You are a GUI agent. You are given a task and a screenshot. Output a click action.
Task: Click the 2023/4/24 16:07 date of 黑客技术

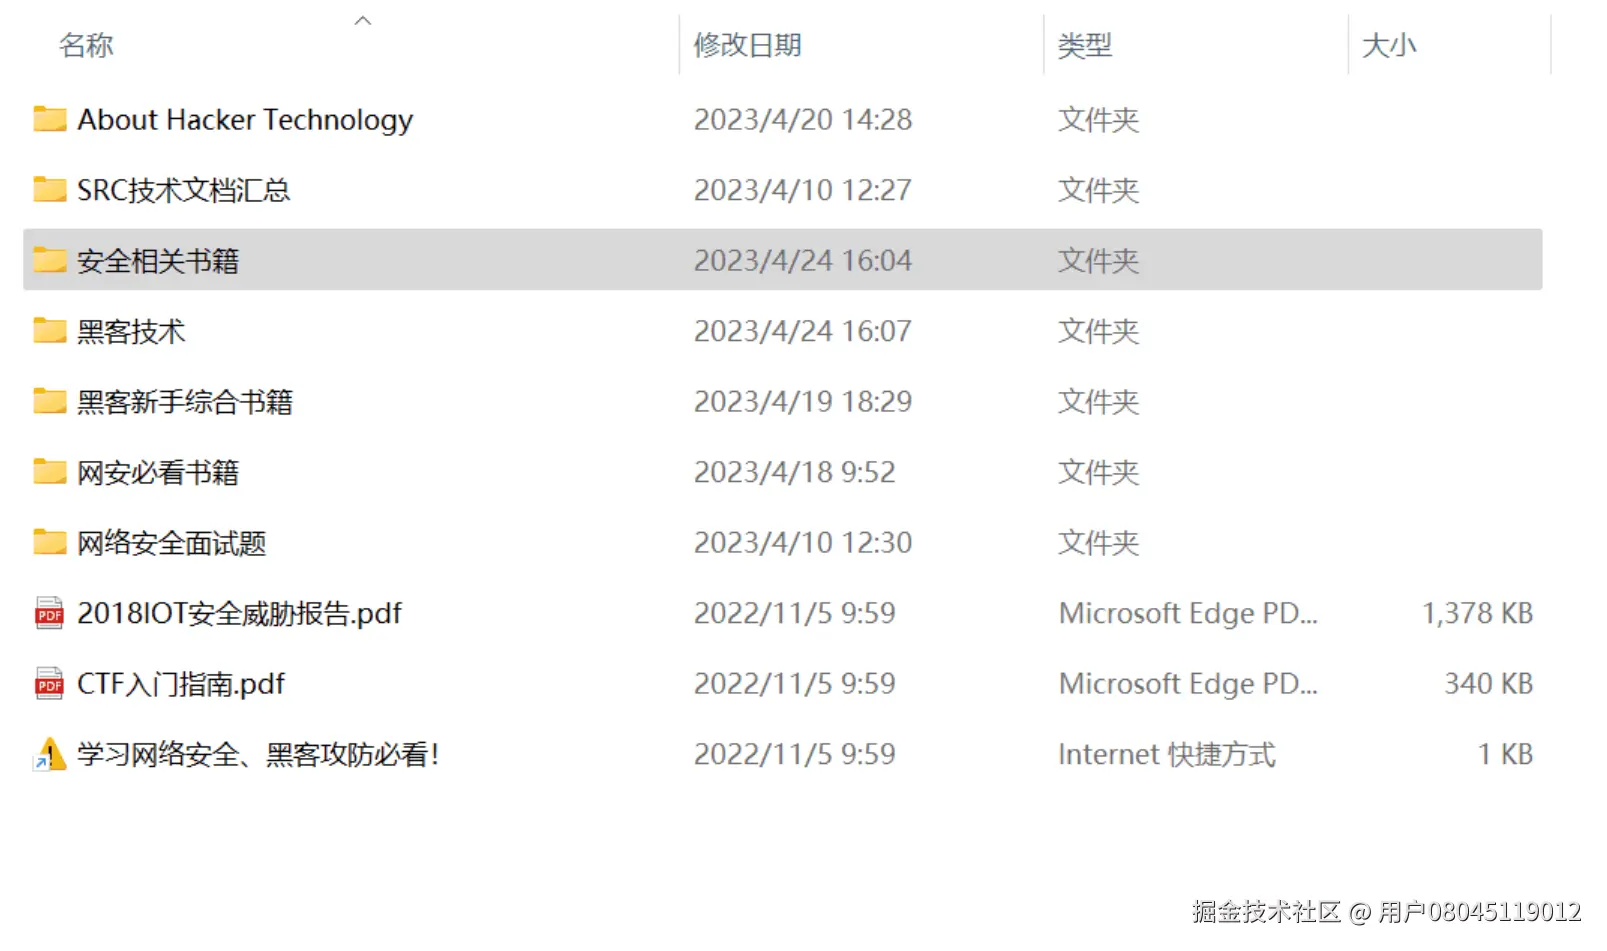coord(802,331)
